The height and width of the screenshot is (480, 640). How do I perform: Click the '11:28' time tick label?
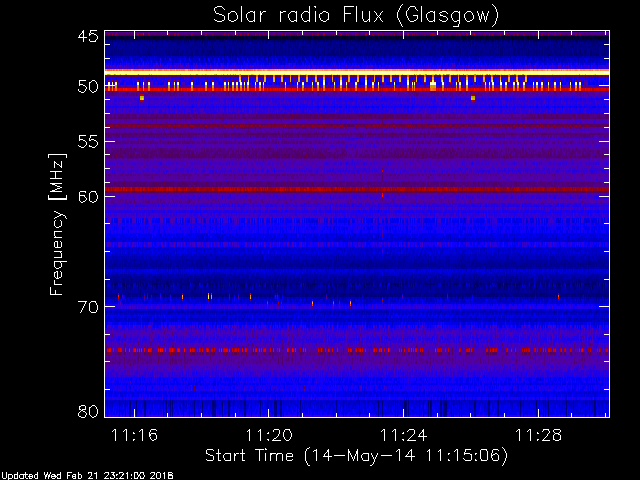coord(538,435)
